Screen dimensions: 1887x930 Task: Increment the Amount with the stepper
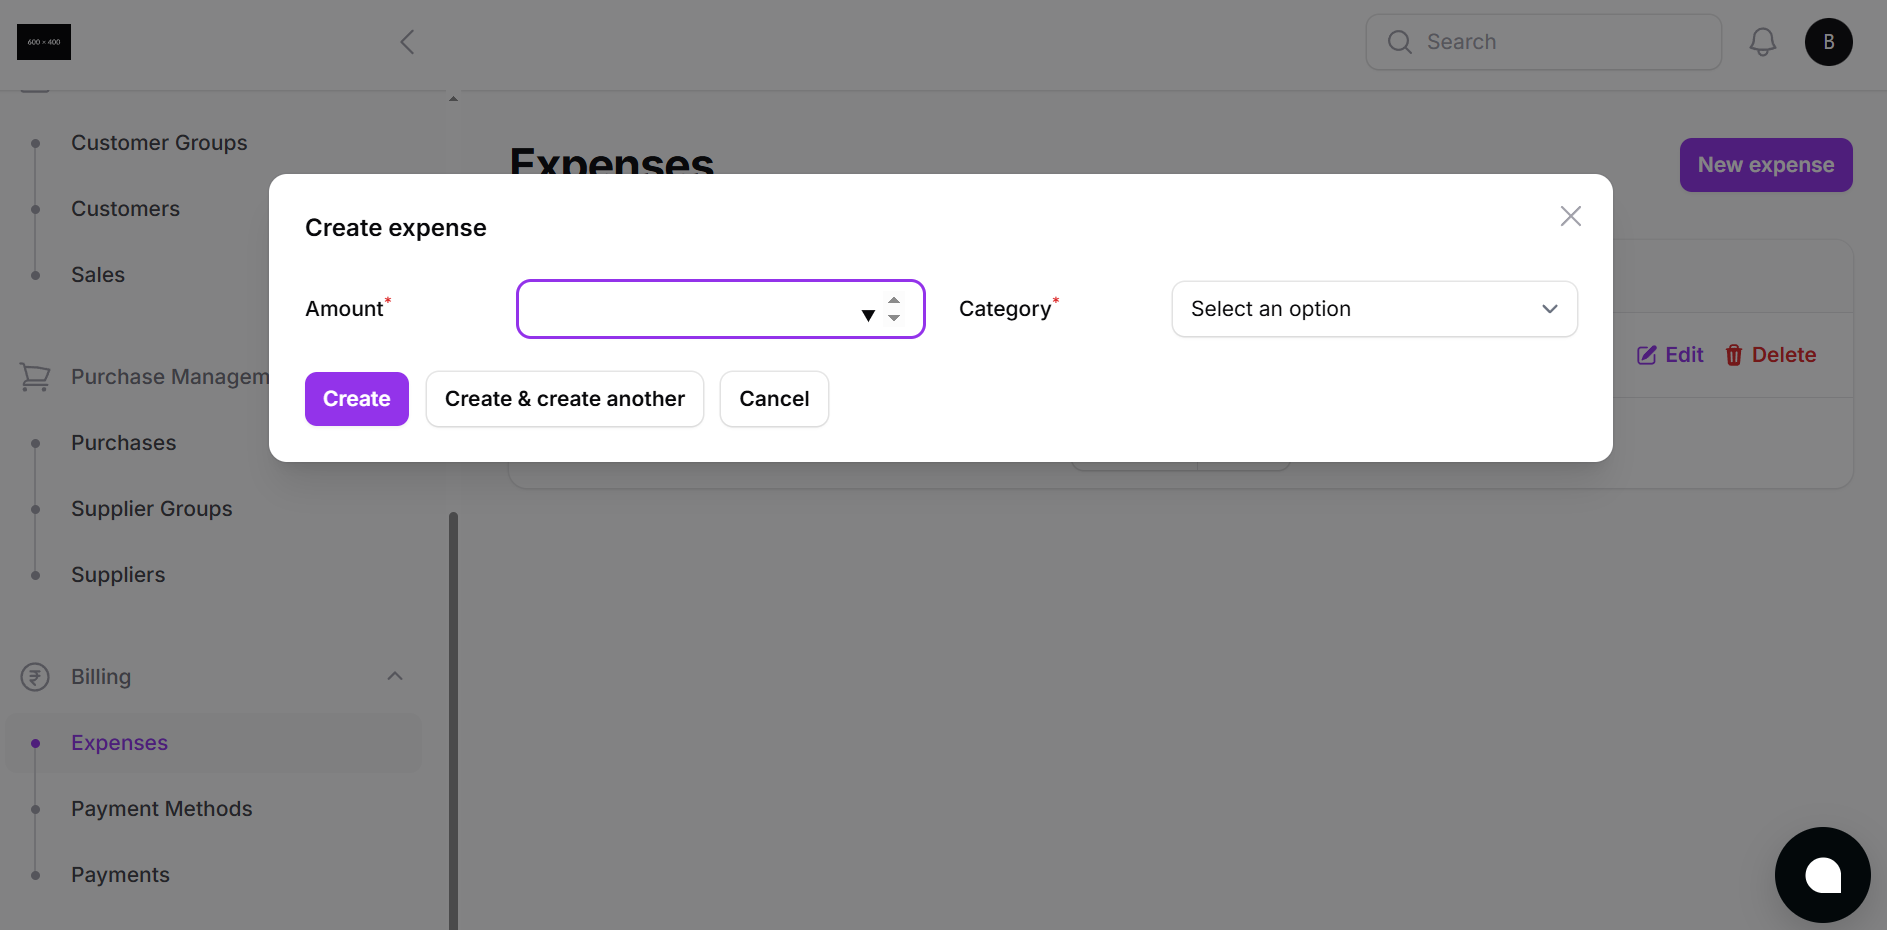[x=893, y=301]
